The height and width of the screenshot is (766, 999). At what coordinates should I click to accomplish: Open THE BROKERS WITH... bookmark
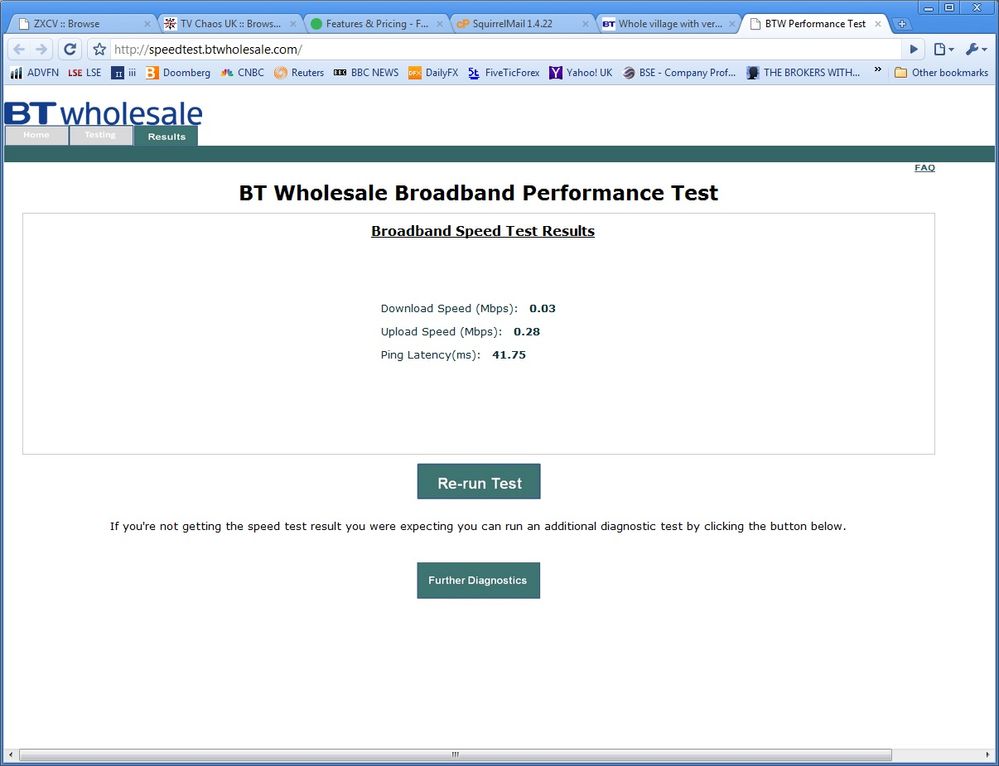tap(803, 73)
